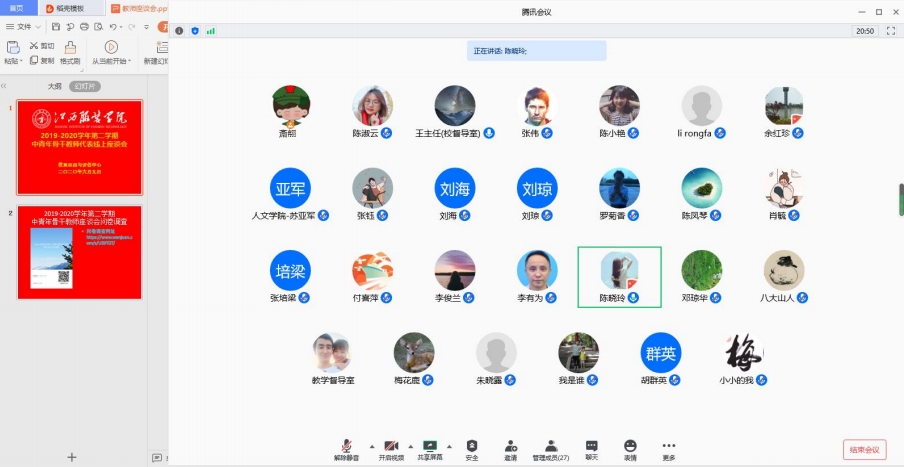Expand arrow next to 共享屏幕 share options
The image size is (904, 467).
[x=449, y=445]
